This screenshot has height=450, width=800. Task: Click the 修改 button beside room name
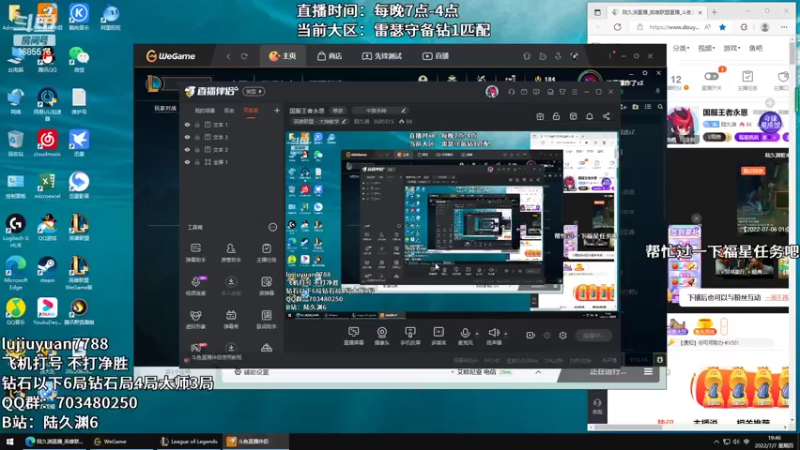pyautogui.click(x=338, y=110)
